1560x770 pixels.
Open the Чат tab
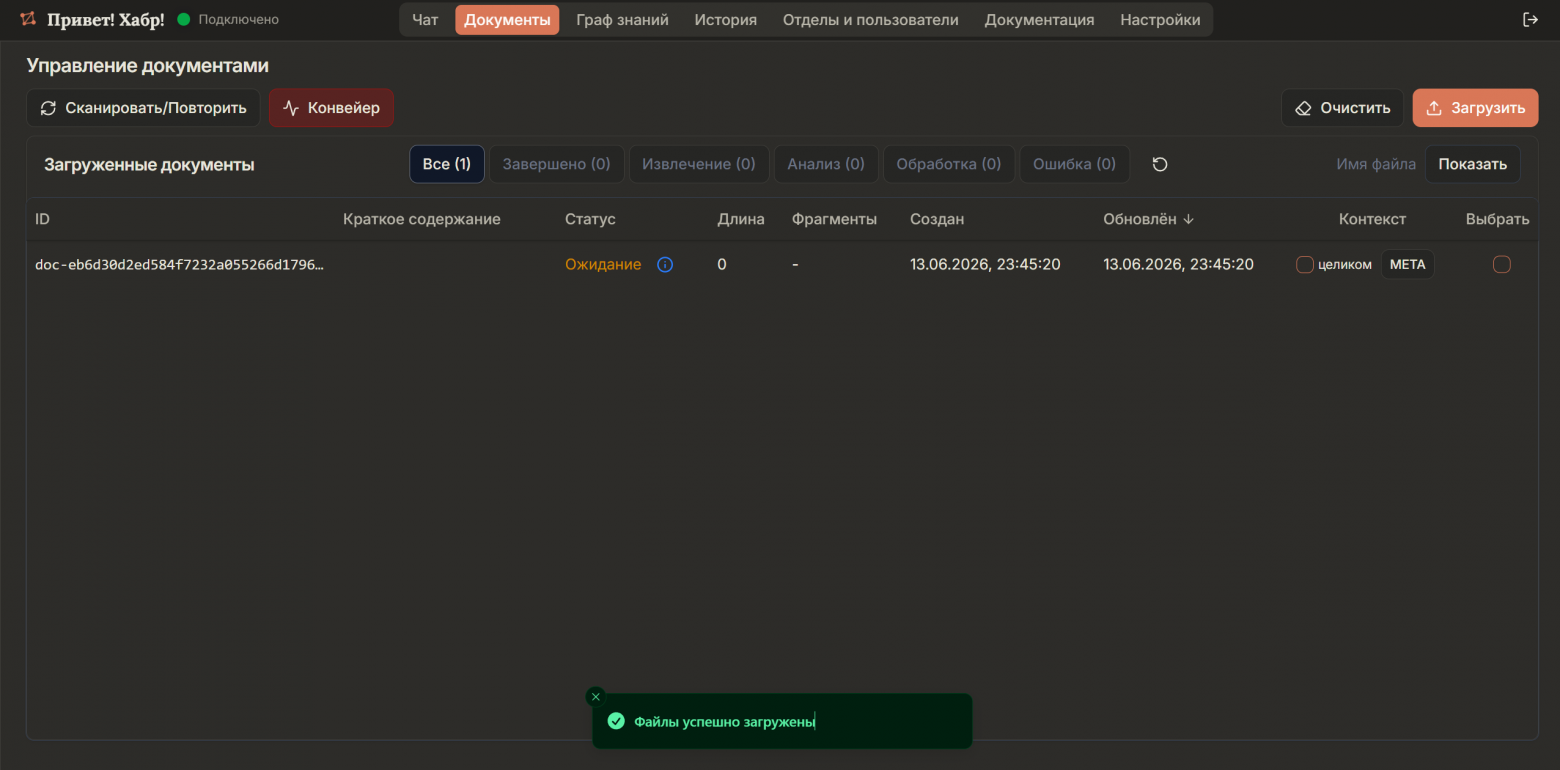coord(425,20)
